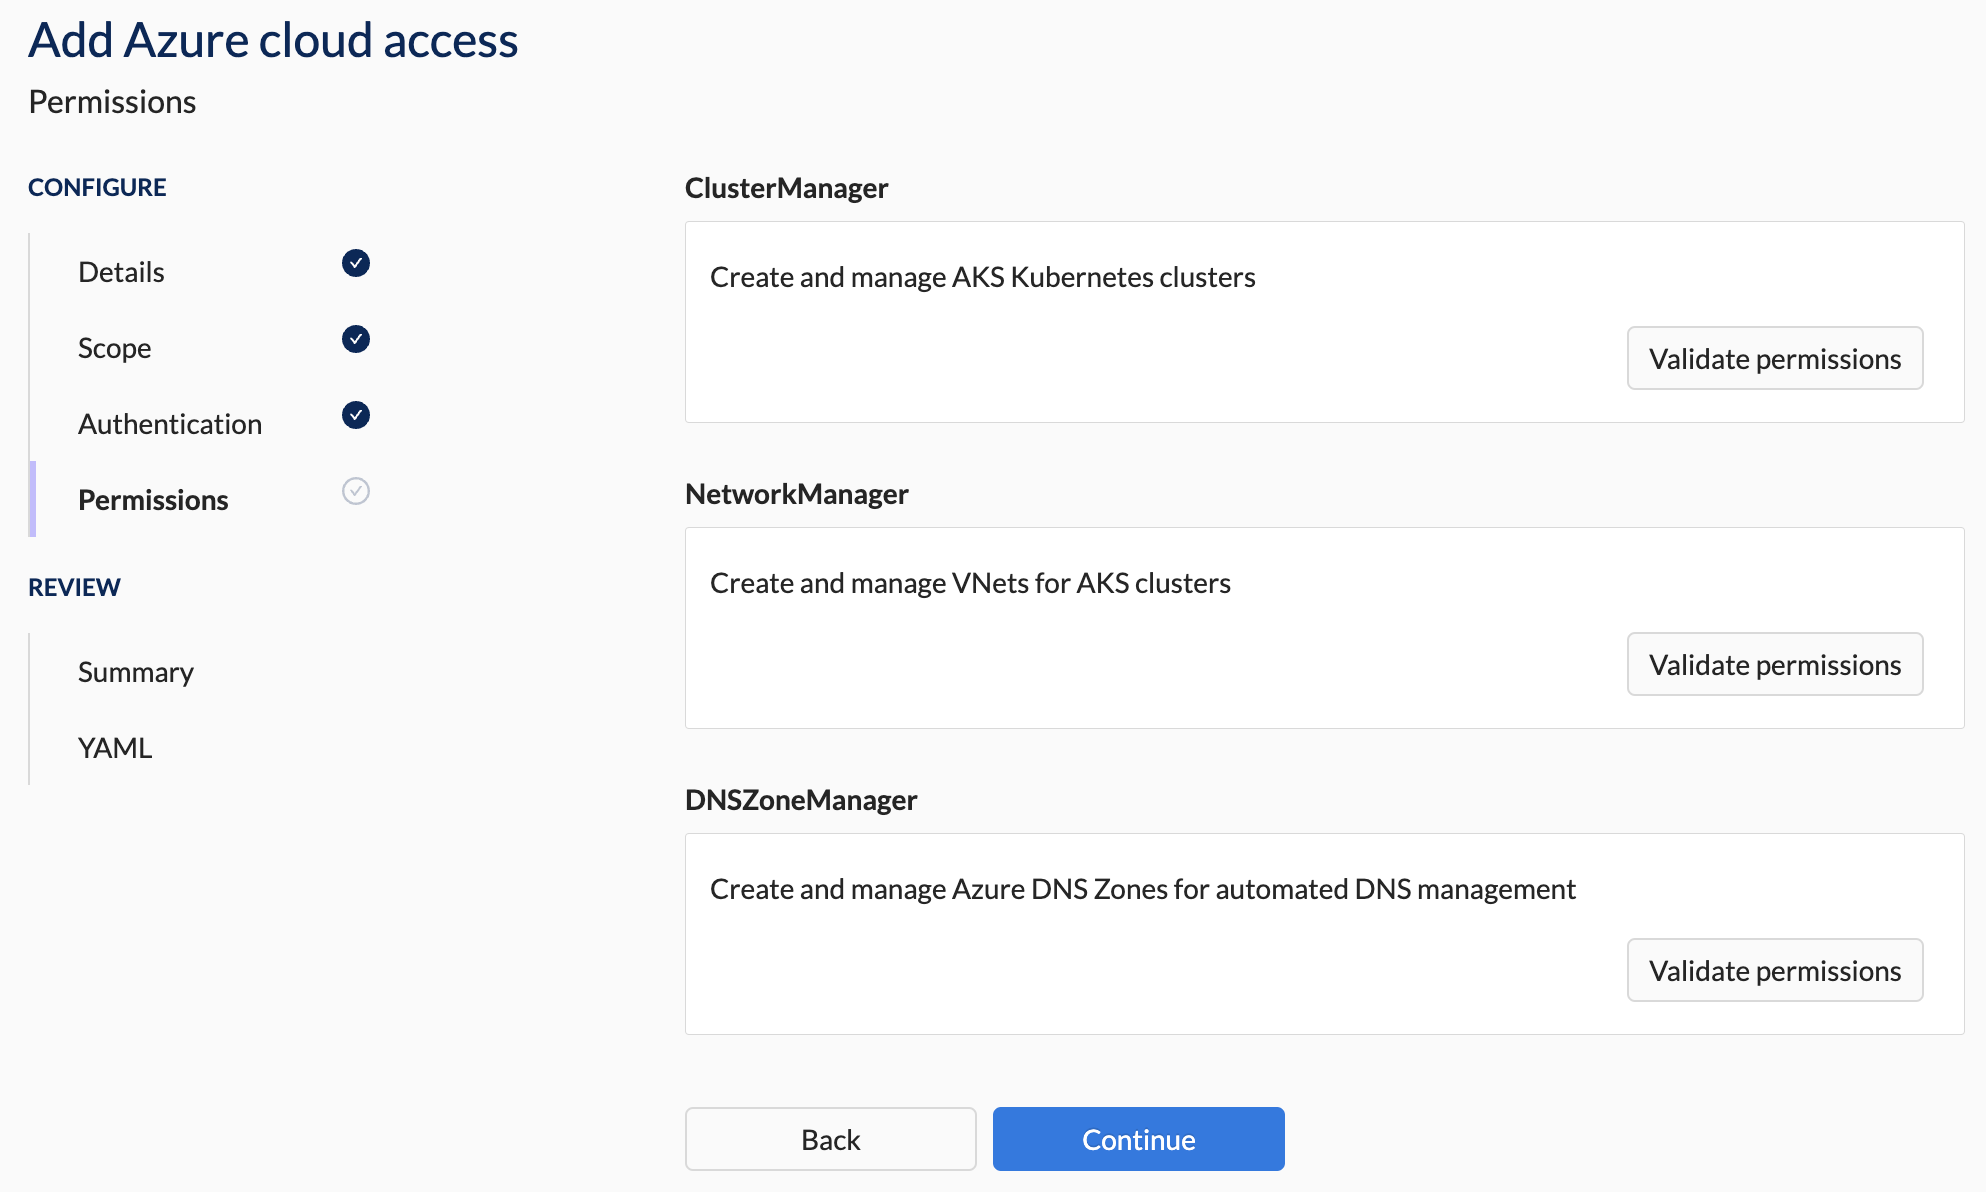The width and height of the screenshot is (1986, 1192).
Task: Go to the Details step
Action: [121, 272]
